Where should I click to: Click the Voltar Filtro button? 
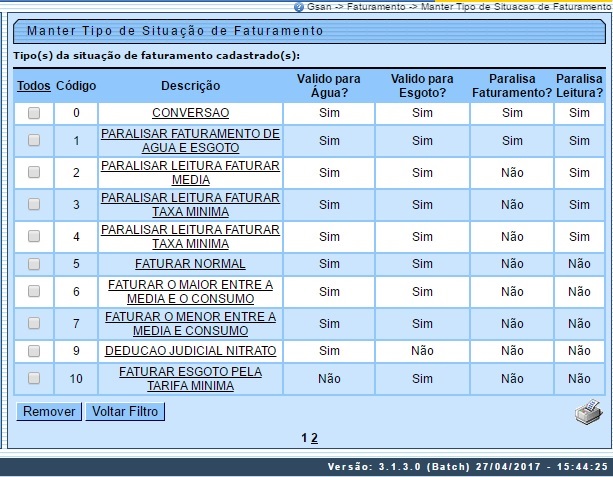pyautogui.click(x=125, y=412)
